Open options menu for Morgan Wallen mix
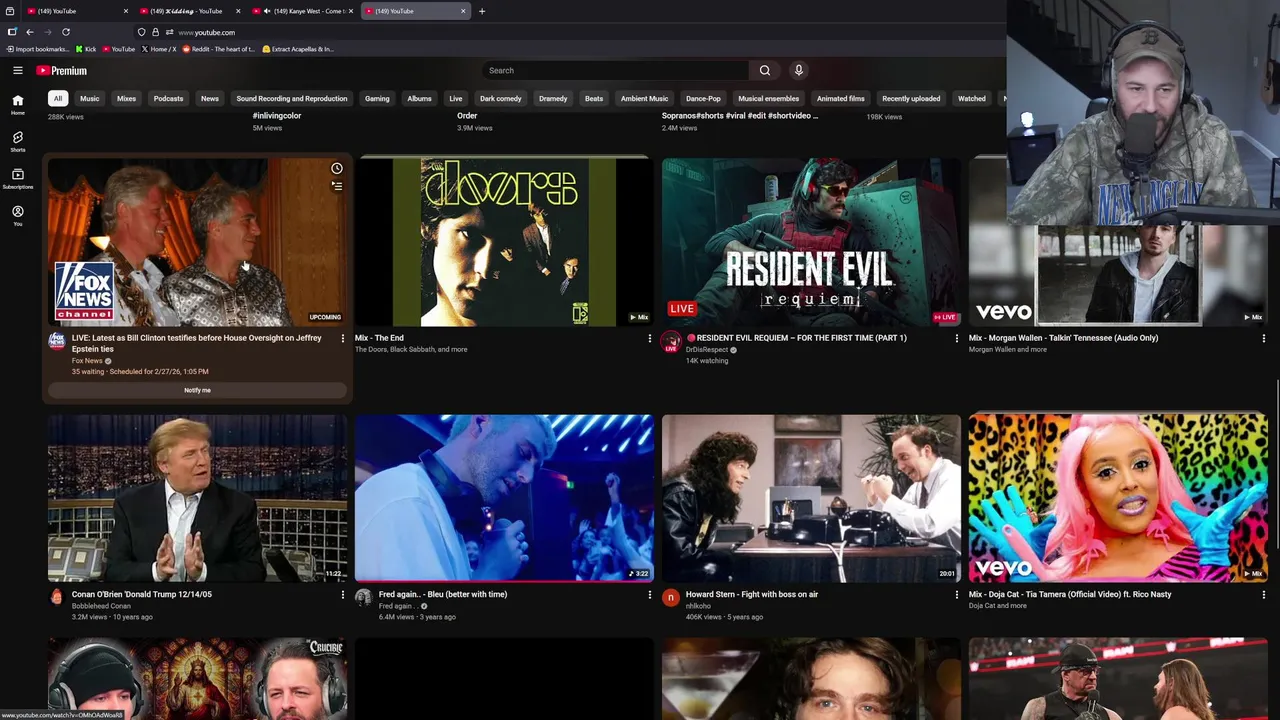The image size is (1280, 720). (1264, 338)
